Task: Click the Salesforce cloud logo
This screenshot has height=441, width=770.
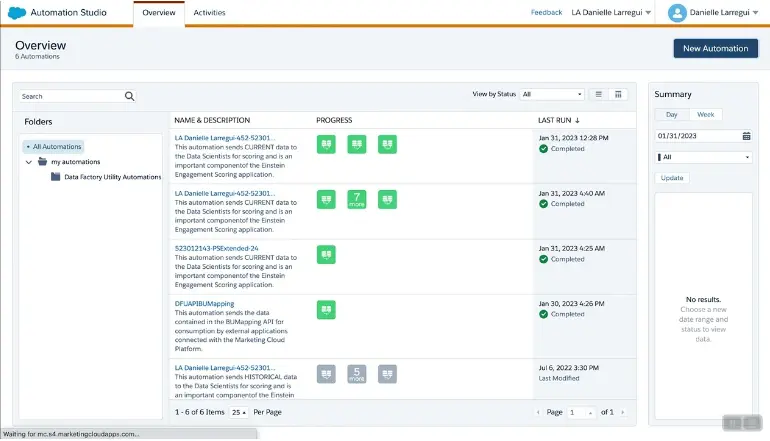Action: (x=17, y=13)
